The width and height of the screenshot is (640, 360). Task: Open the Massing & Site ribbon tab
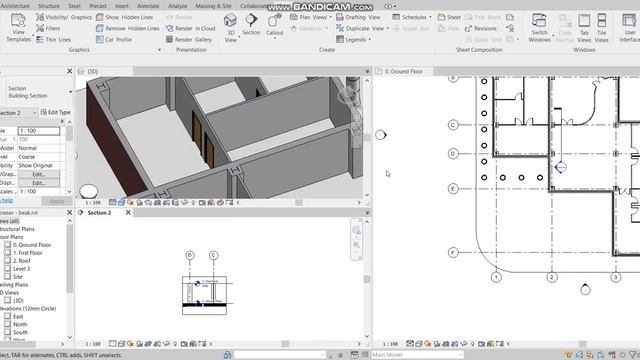(213, 6)
